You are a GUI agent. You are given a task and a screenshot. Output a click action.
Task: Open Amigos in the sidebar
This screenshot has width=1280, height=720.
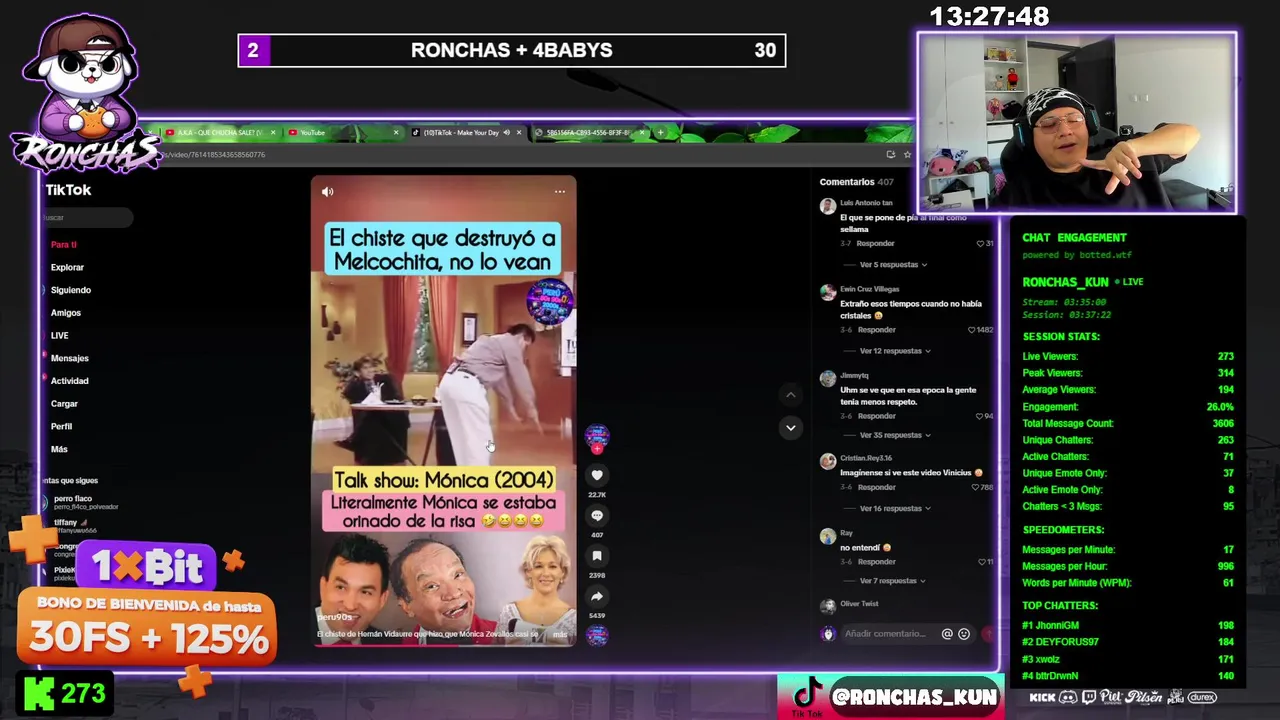(x=66, y=313)
